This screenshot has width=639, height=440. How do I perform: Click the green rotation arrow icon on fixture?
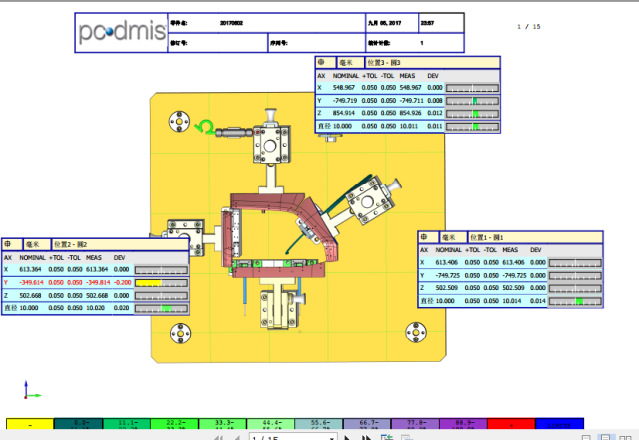tap(206, 126)
